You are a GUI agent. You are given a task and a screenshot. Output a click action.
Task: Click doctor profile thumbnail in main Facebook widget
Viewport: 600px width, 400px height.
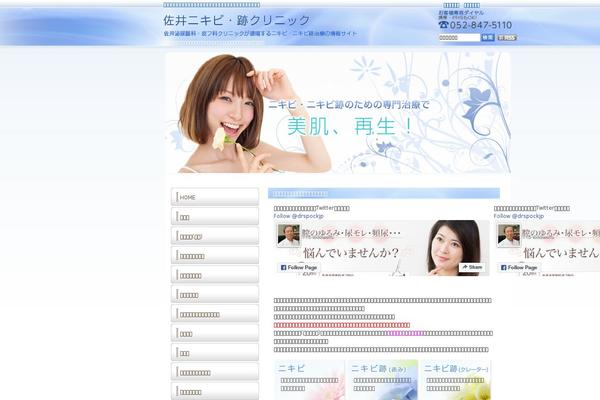(289, 235)
